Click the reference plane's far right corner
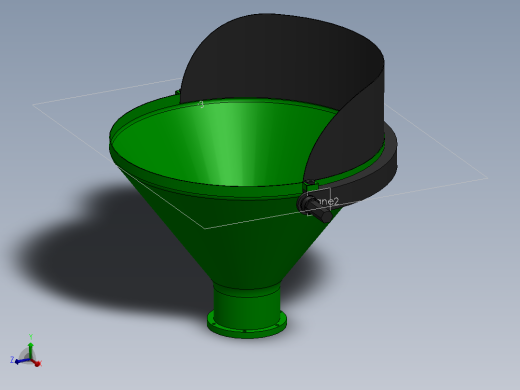The image size is (520, 390). click(x=487, y=178)
